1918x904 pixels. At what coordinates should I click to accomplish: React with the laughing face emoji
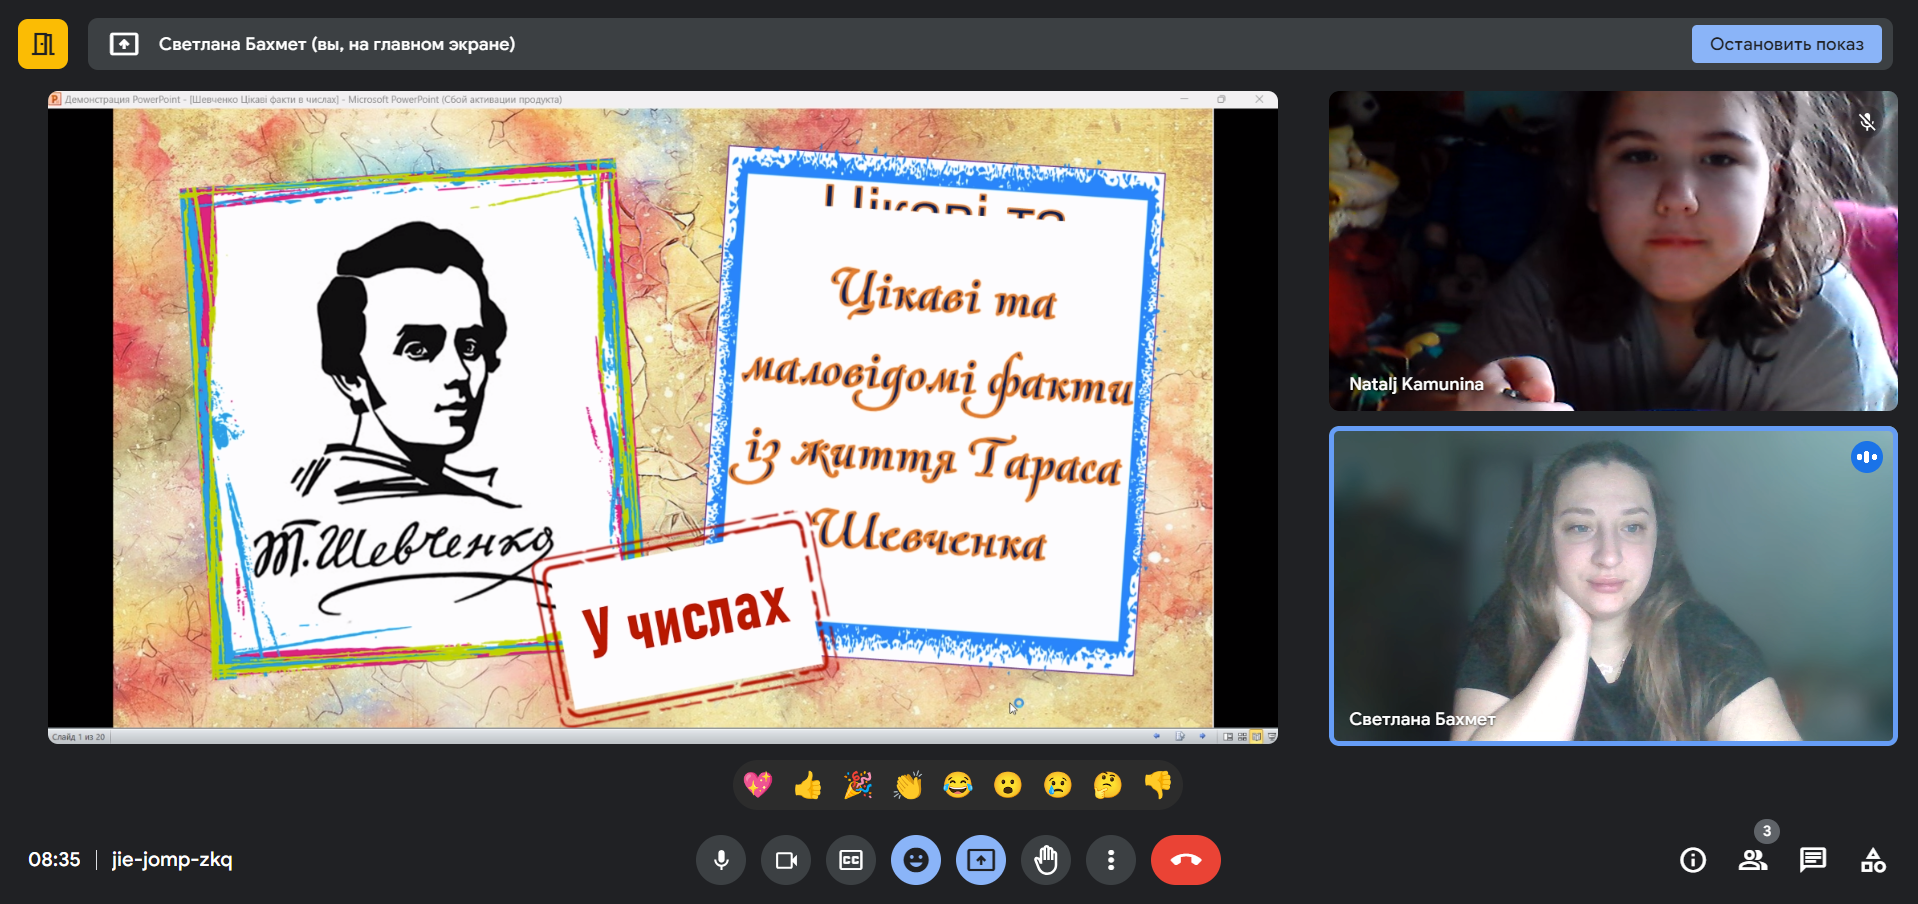point(958,785)
